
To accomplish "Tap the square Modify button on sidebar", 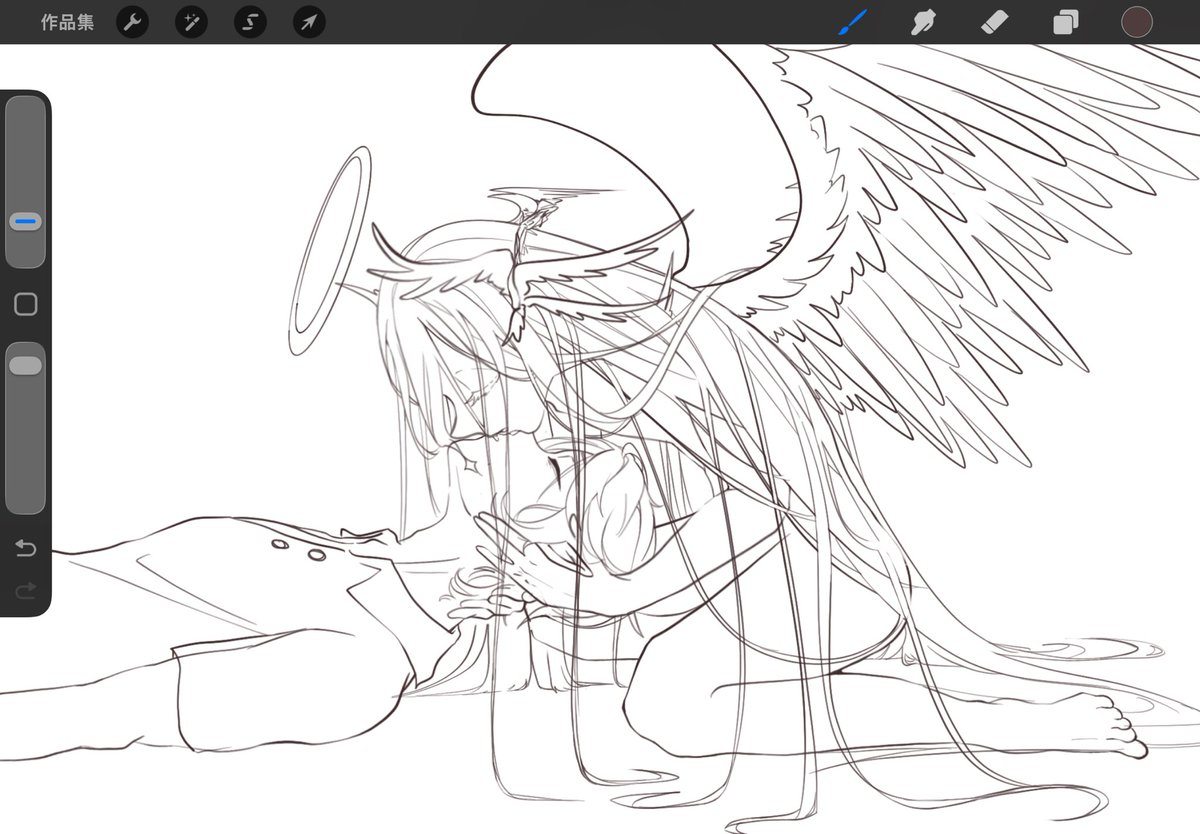I will [26, 305].
